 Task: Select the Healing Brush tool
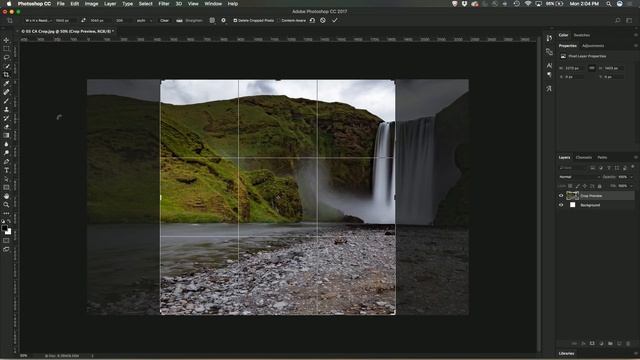point(6,92)
